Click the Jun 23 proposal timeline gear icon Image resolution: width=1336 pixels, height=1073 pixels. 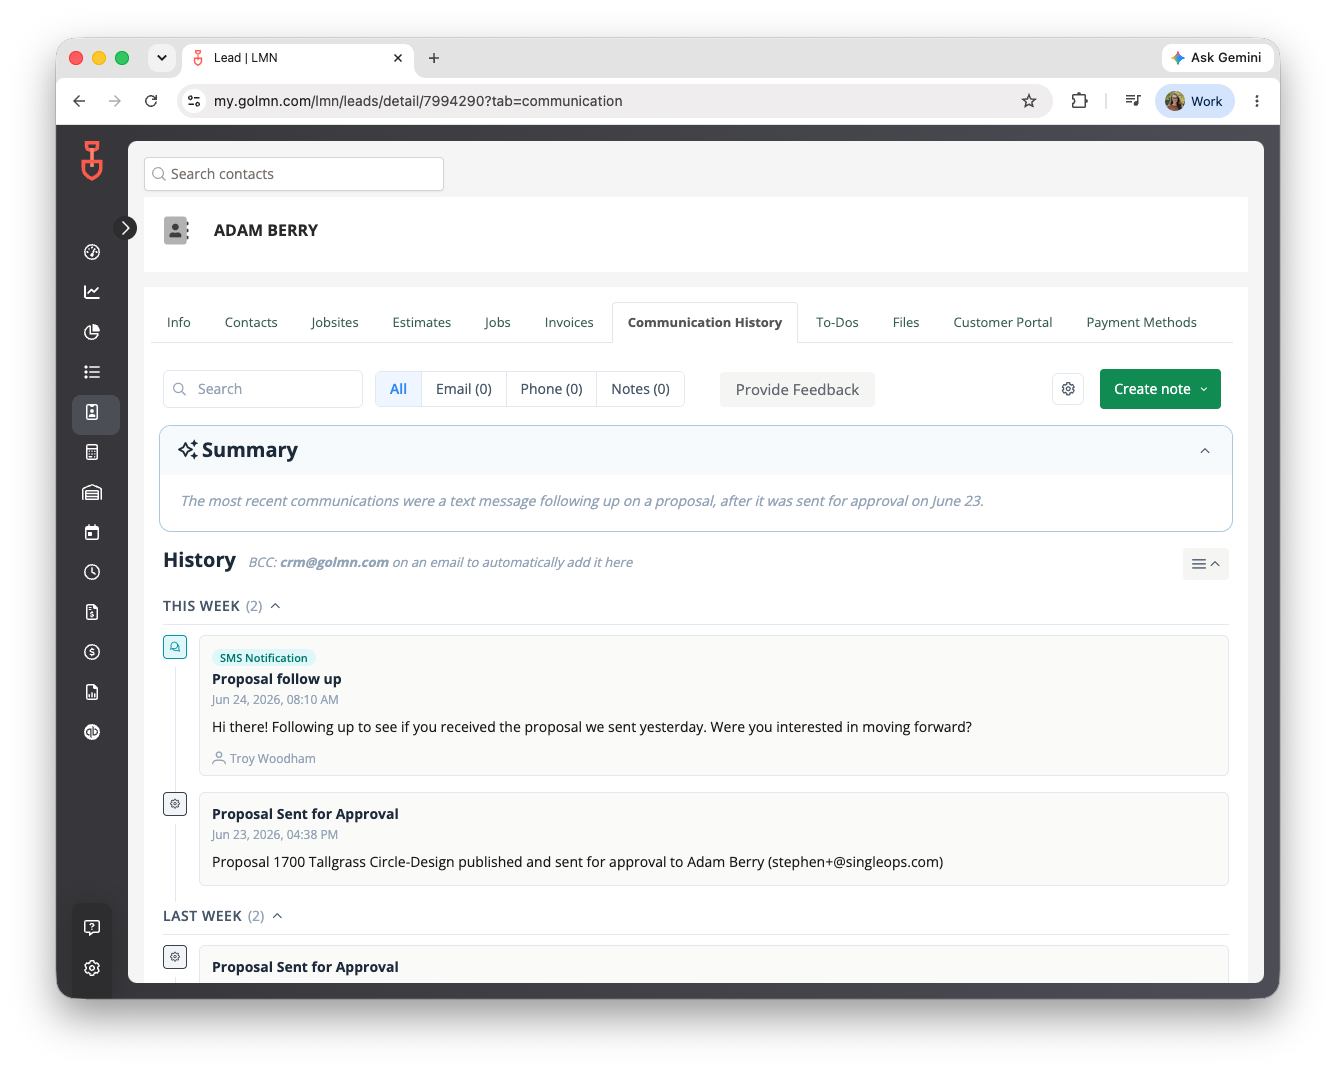click(175, 804)
